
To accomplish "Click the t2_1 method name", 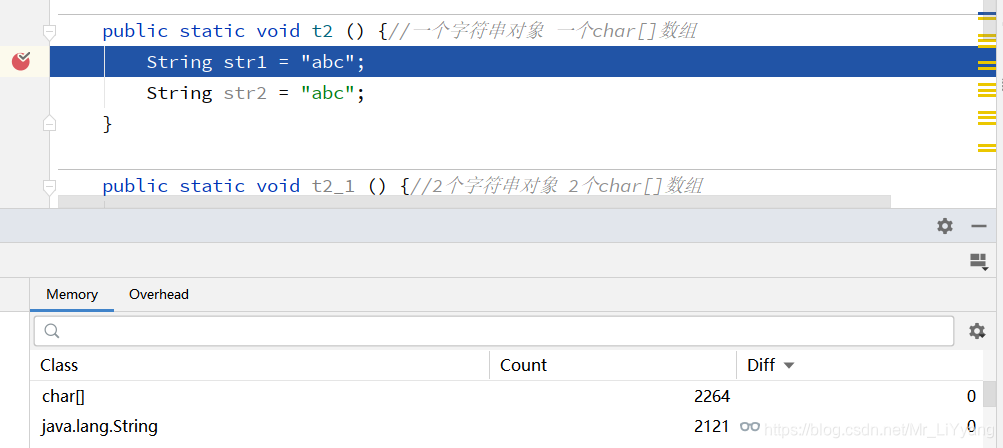I will 333,186.
